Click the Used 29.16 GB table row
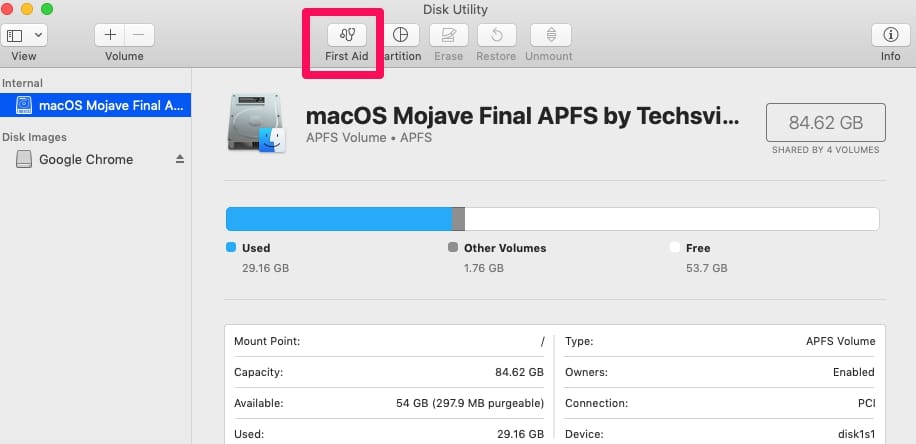The image size is (916, 444). click(x=389, y=434)
